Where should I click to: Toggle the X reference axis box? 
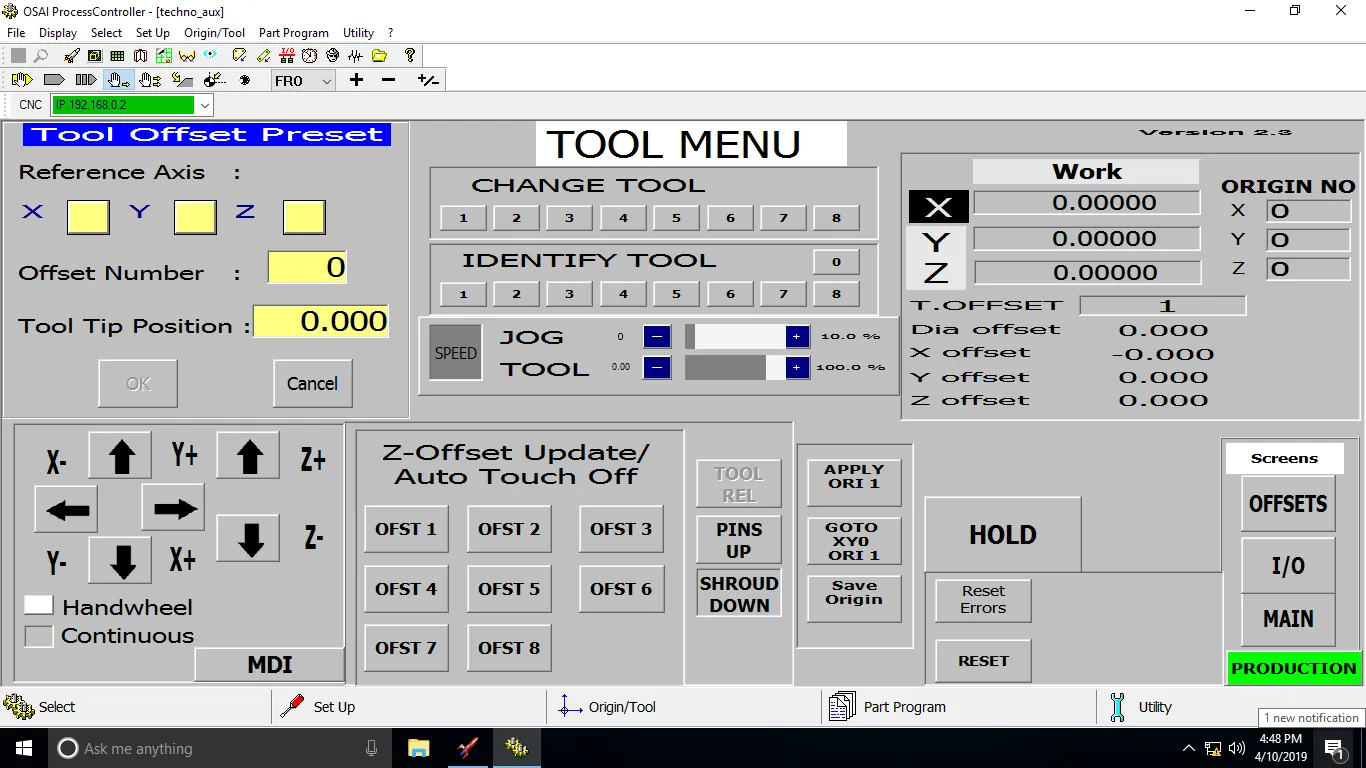click(88, 217)
